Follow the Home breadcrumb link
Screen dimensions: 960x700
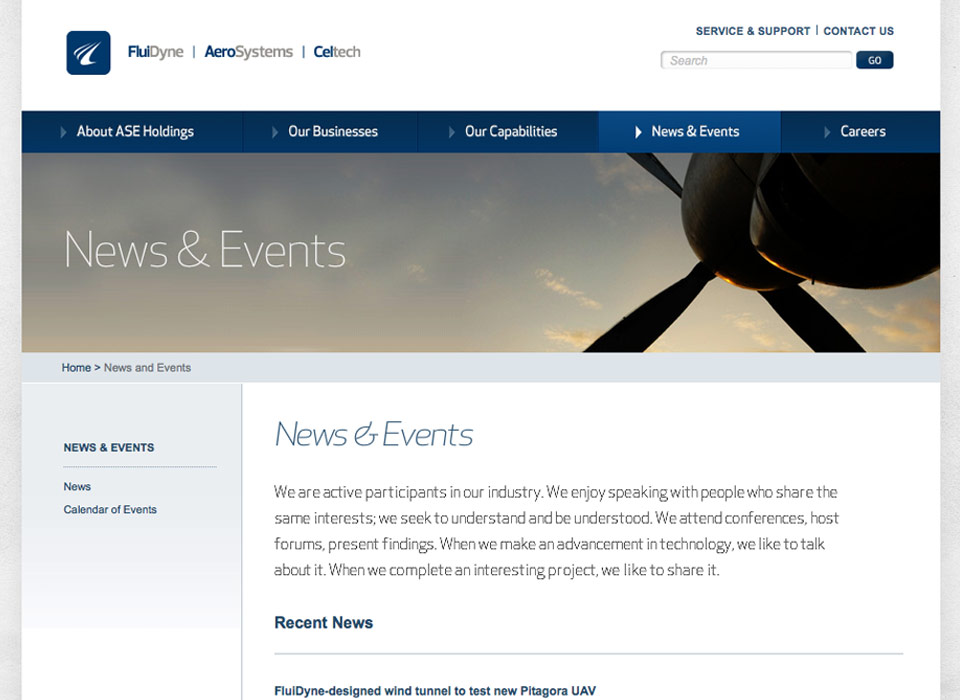(76, 367)
